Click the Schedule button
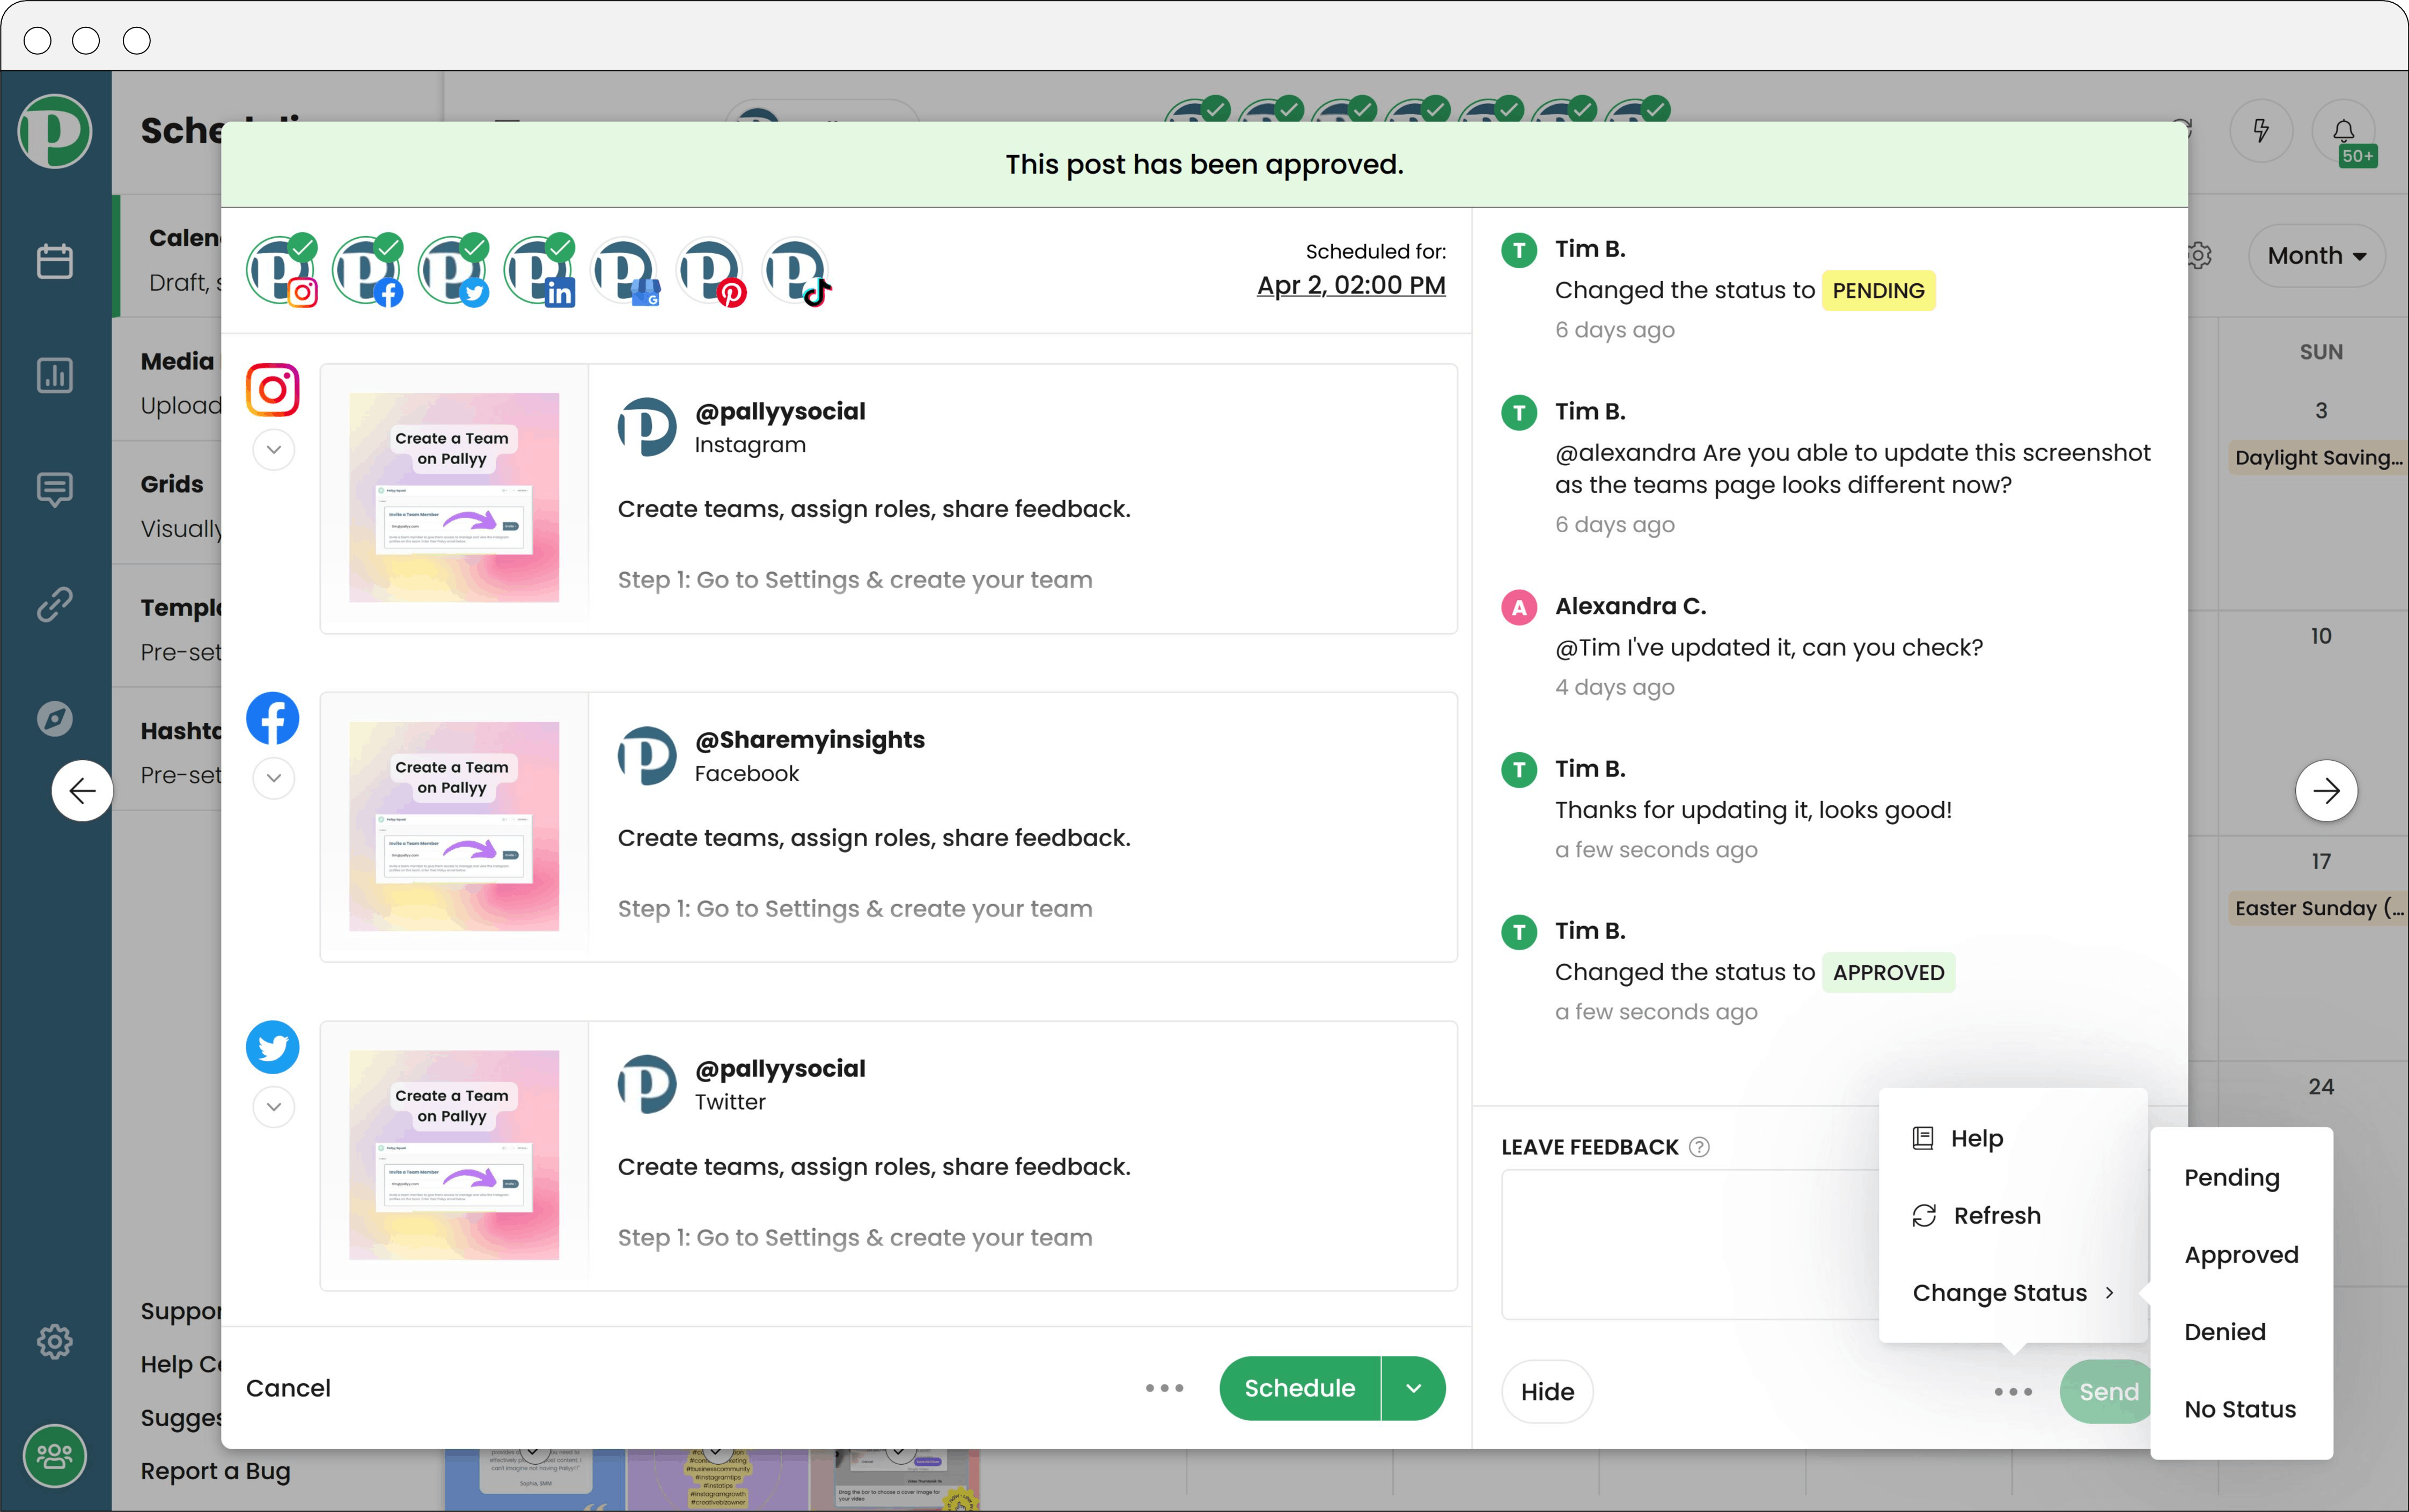 click(x=1298, y=1388)
